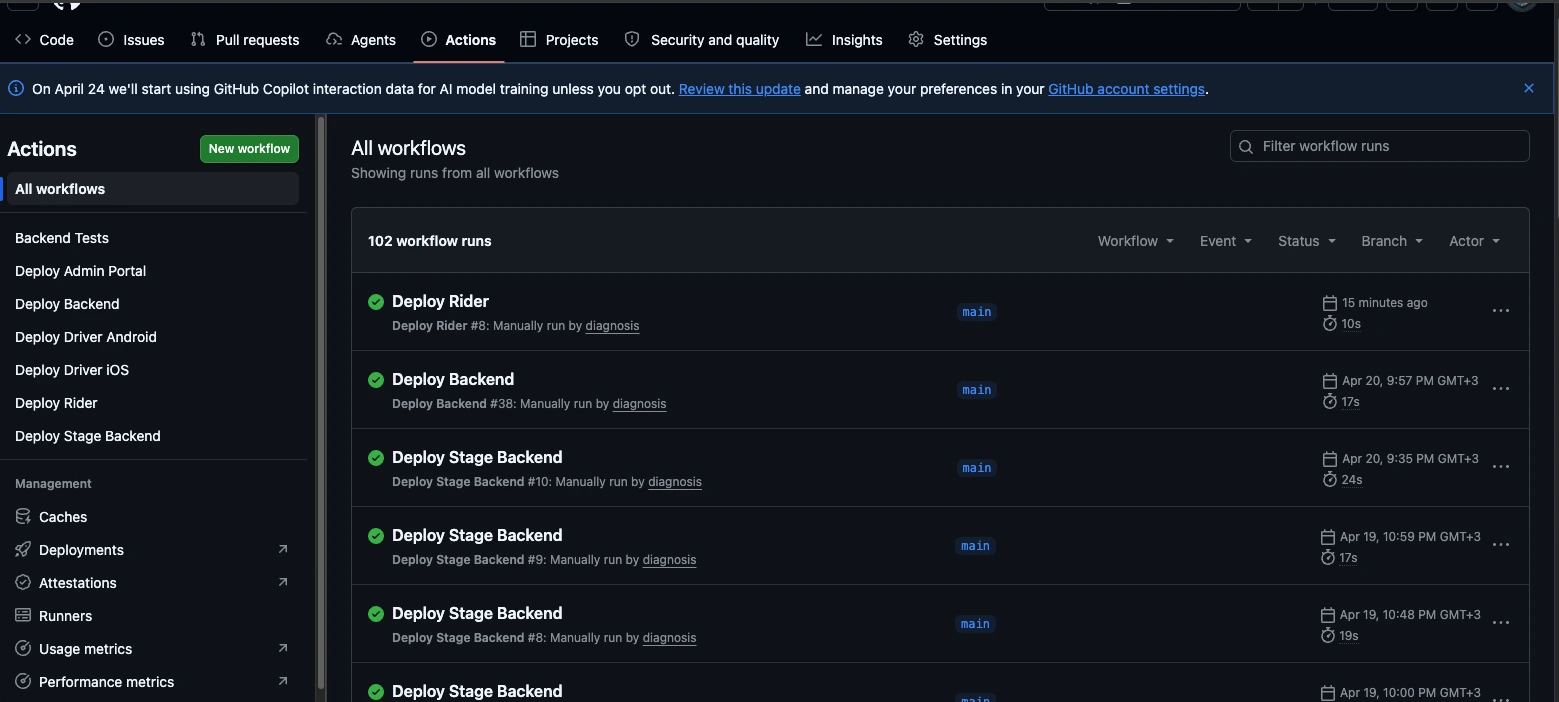
Task: Select Deploy Stage Backend in sidebar
Action: click(x=88, y=436)
